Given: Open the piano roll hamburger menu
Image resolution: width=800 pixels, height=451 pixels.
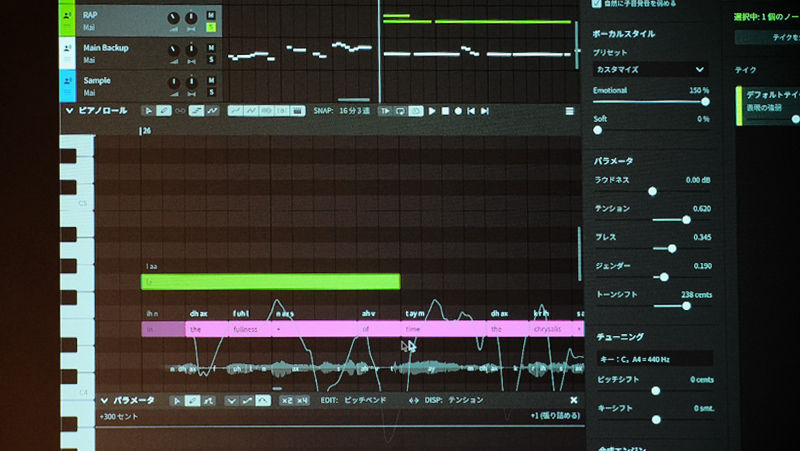Looking at the screenshot, I should click(570, 111).
